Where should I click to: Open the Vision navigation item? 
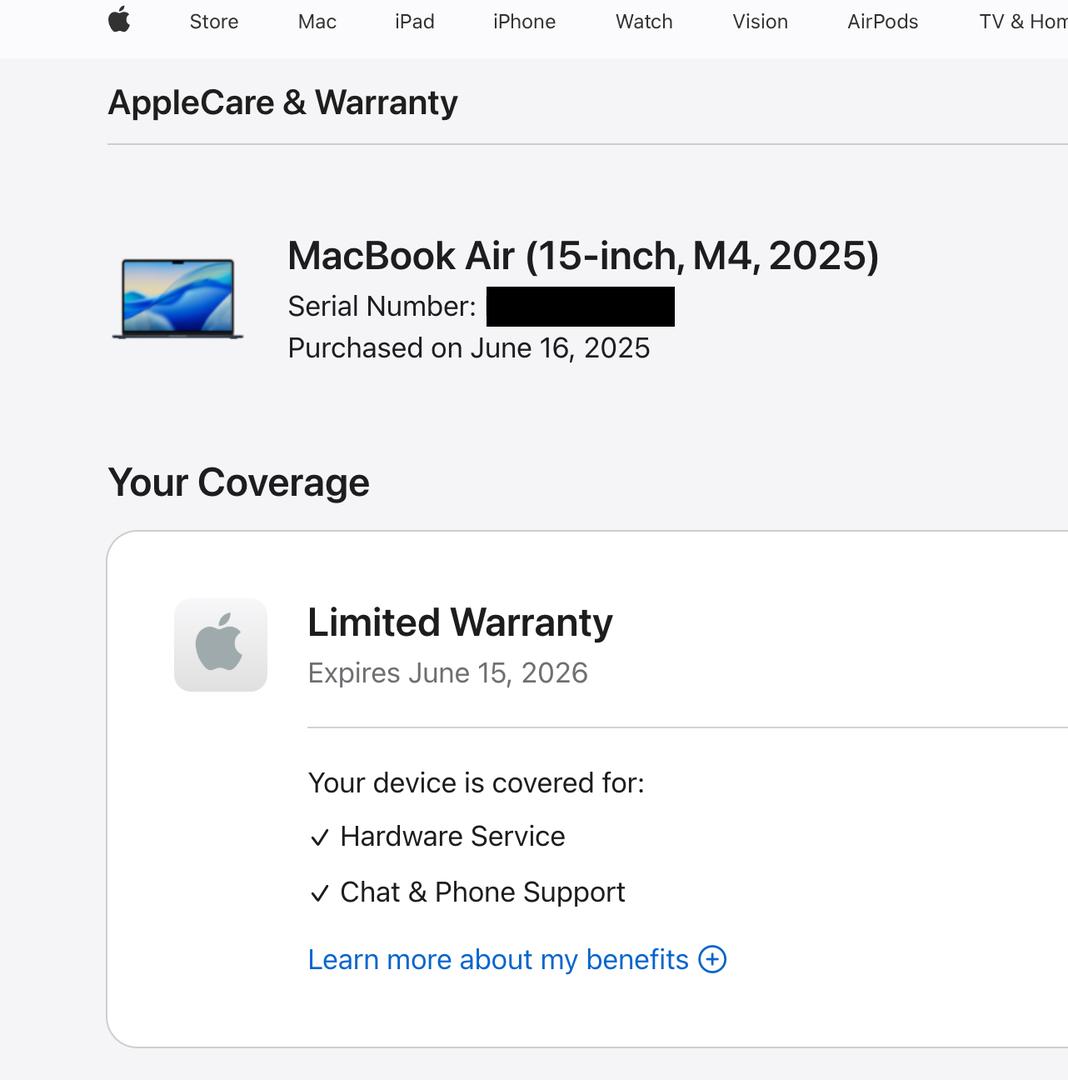[760, 22]
